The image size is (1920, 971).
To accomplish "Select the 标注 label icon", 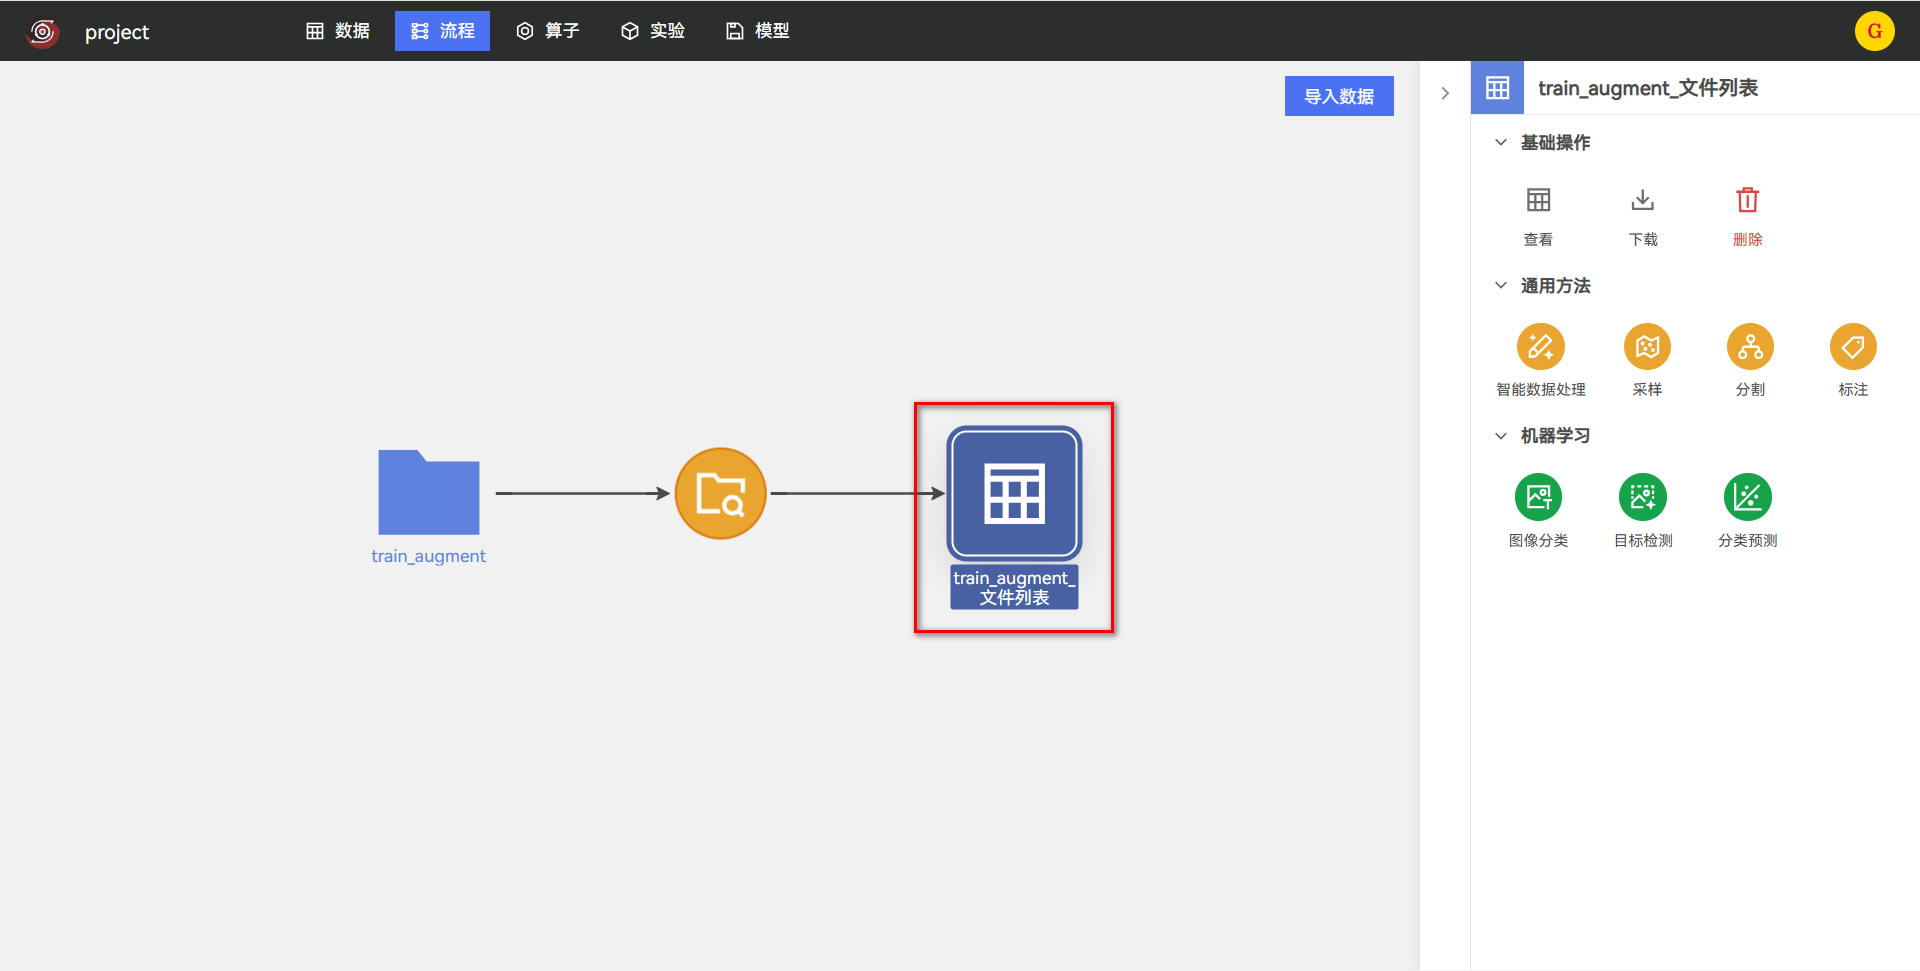I will point(1853,347).
